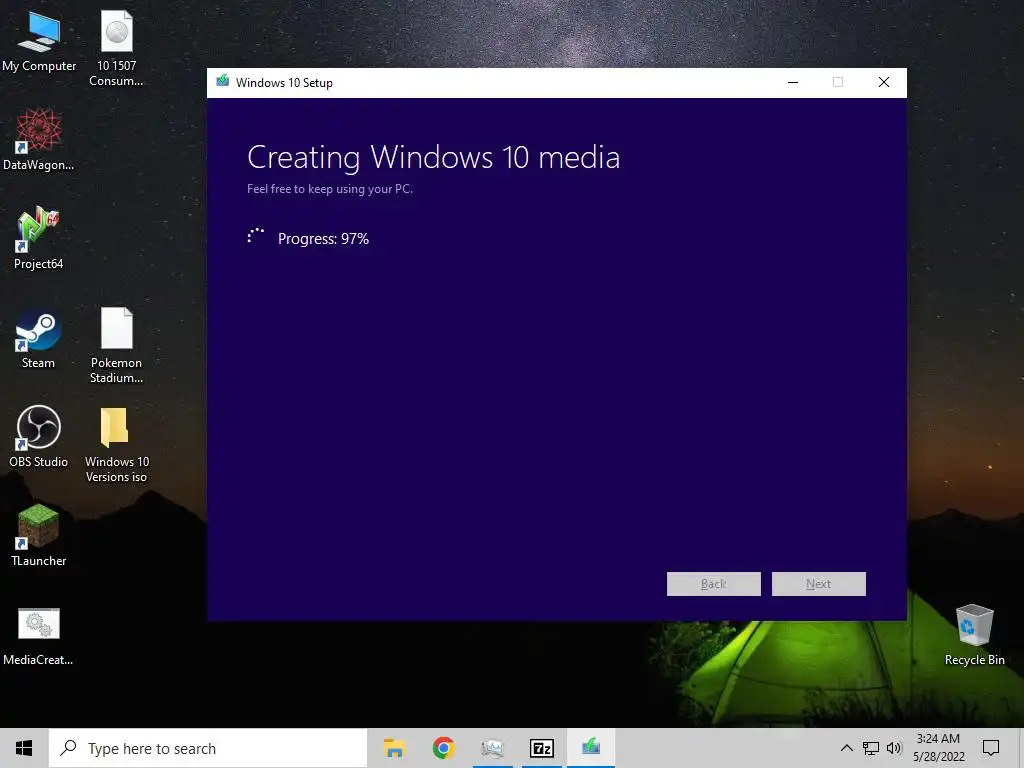Switch to the monitor app taskbar icon

tap(492, 748)
